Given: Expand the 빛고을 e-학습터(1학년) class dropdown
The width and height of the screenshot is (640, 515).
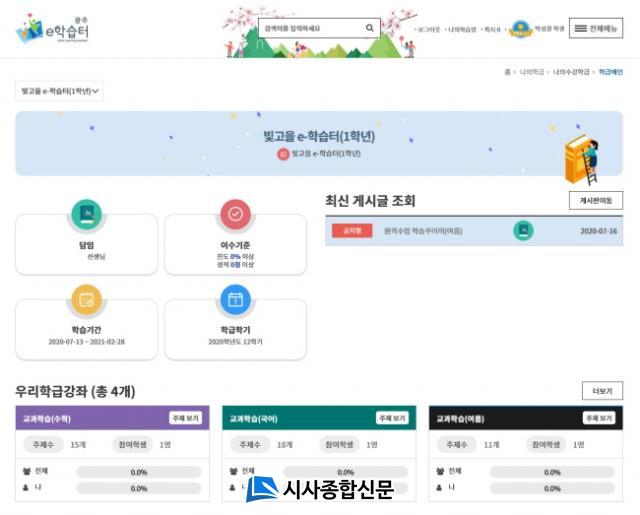Looking at the screenshot, I should pyautogui.click(x=60, y=91).
